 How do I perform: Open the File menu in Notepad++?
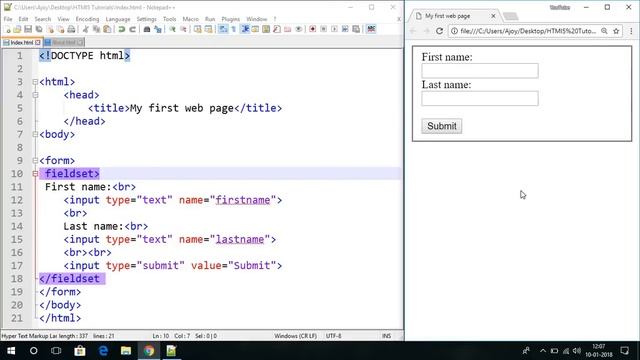point(8,19)
